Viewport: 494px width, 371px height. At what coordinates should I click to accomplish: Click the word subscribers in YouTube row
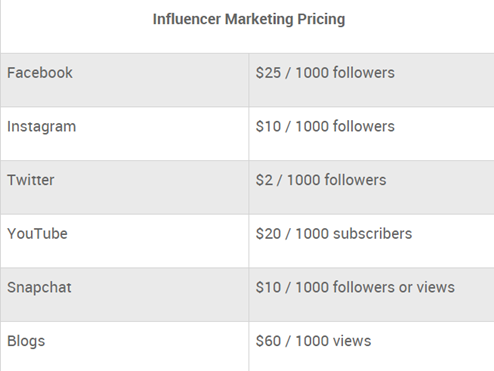pyautogui.click(x=372, y=234)
